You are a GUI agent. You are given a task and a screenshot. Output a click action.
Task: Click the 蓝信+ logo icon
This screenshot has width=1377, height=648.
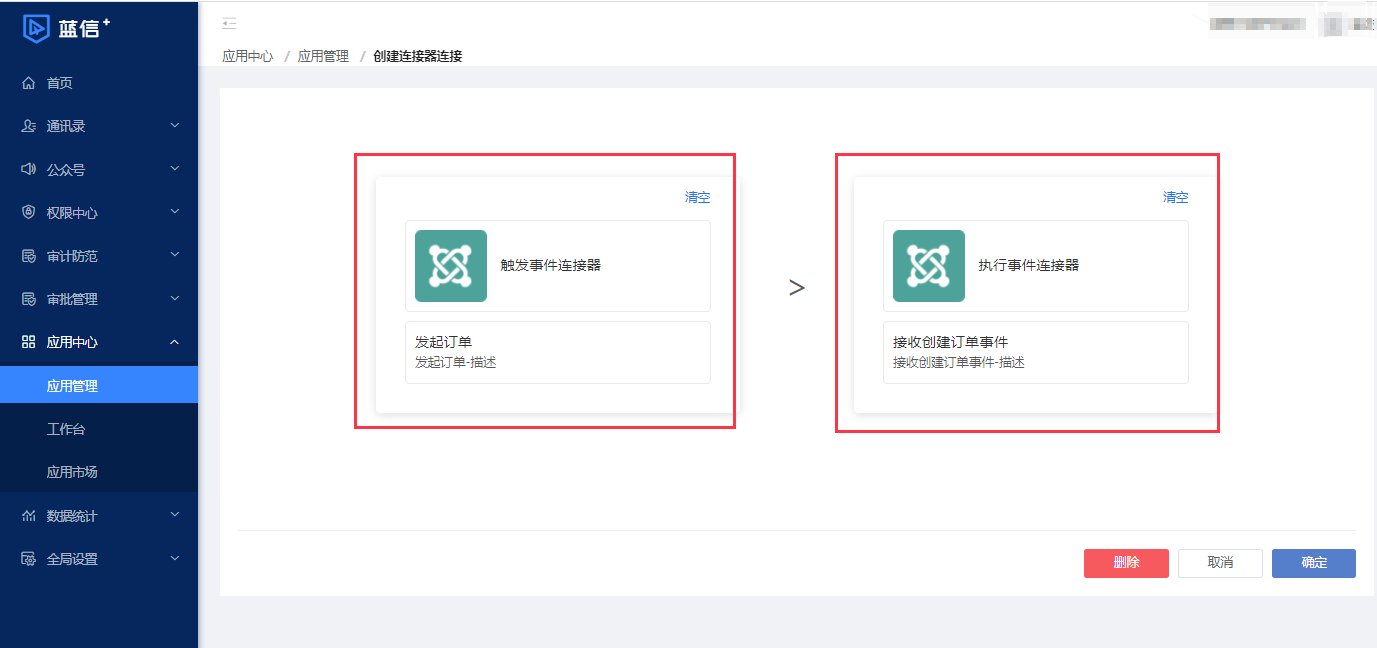pyautogui.click(x=36, y=29)
